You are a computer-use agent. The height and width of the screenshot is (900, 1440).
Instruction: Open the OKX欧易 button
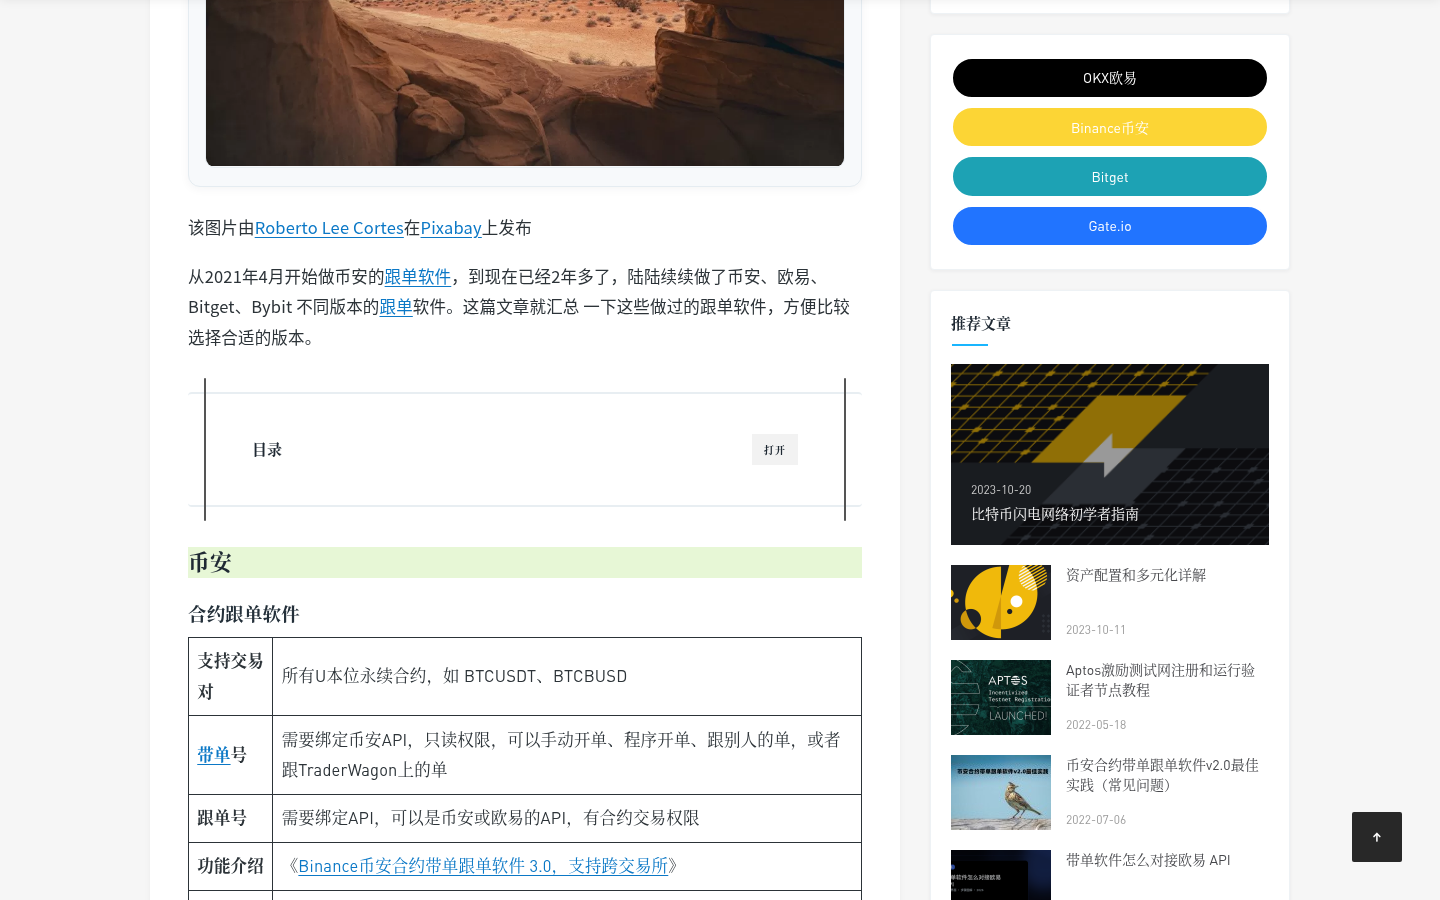click(1109, 78)
